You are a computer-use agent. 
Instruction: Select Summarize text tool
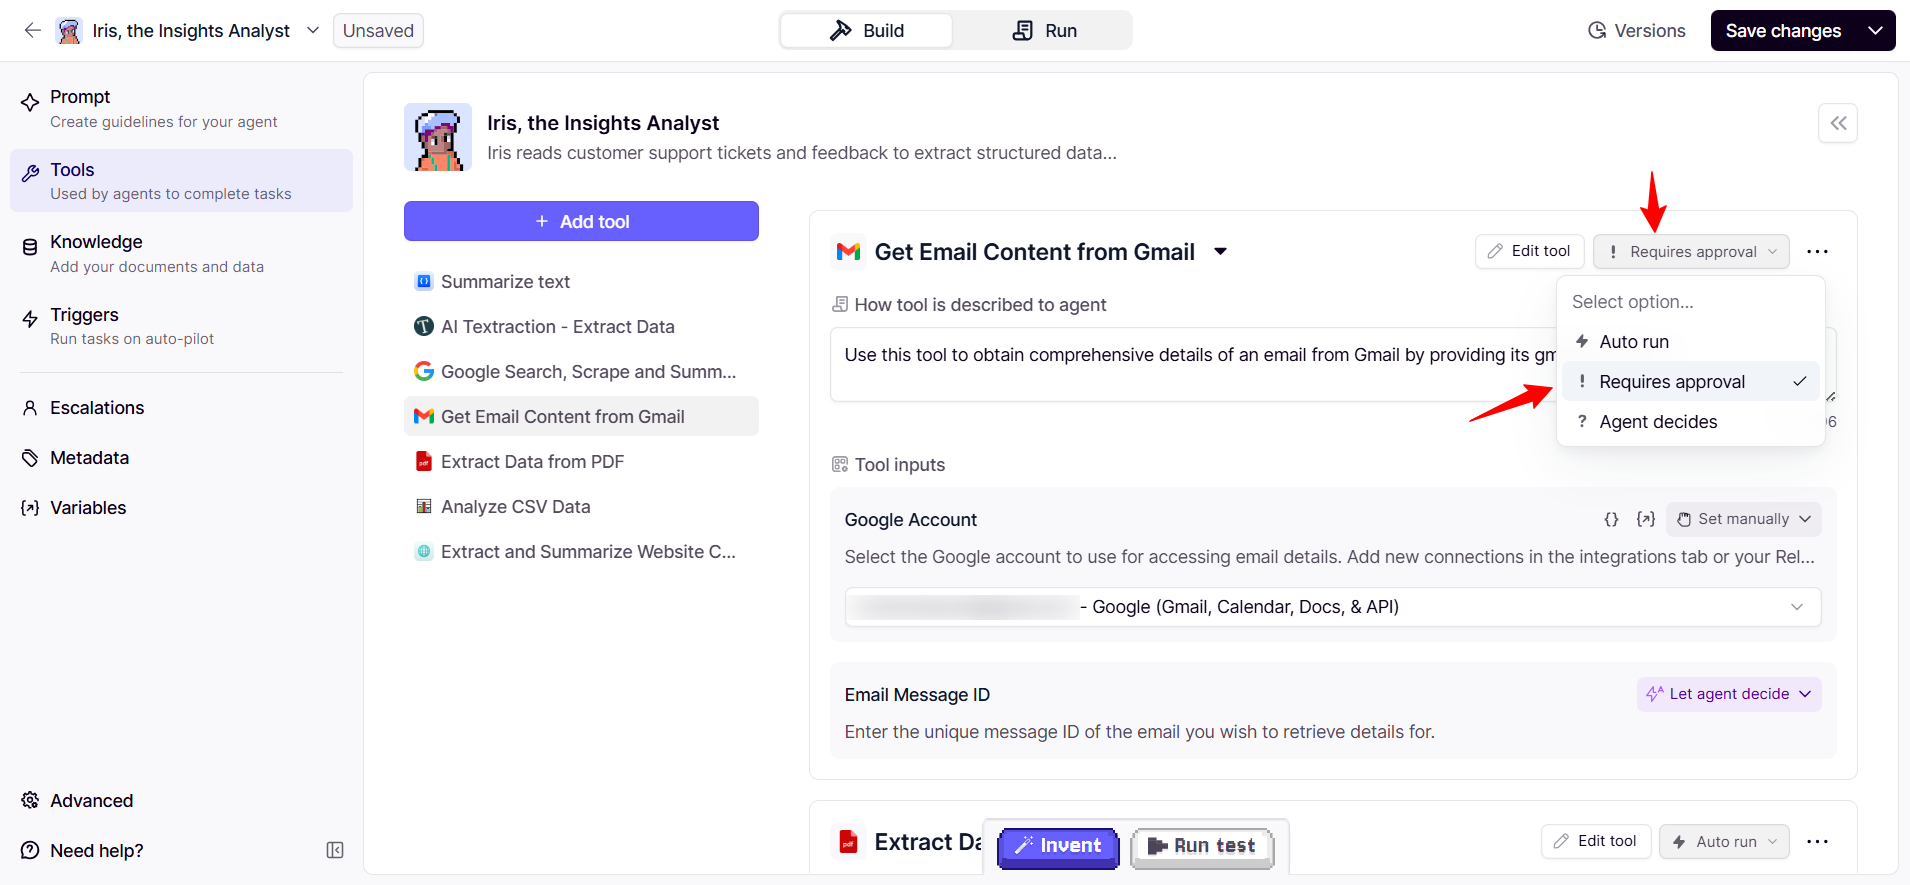click(581, 282)
